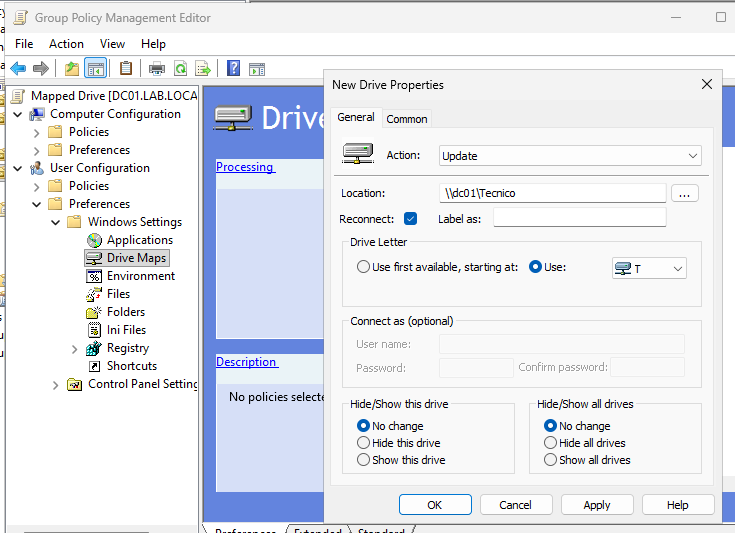Switch to the Common tab
The width and height of the screenshot is (735, 533).
[407, 119]
